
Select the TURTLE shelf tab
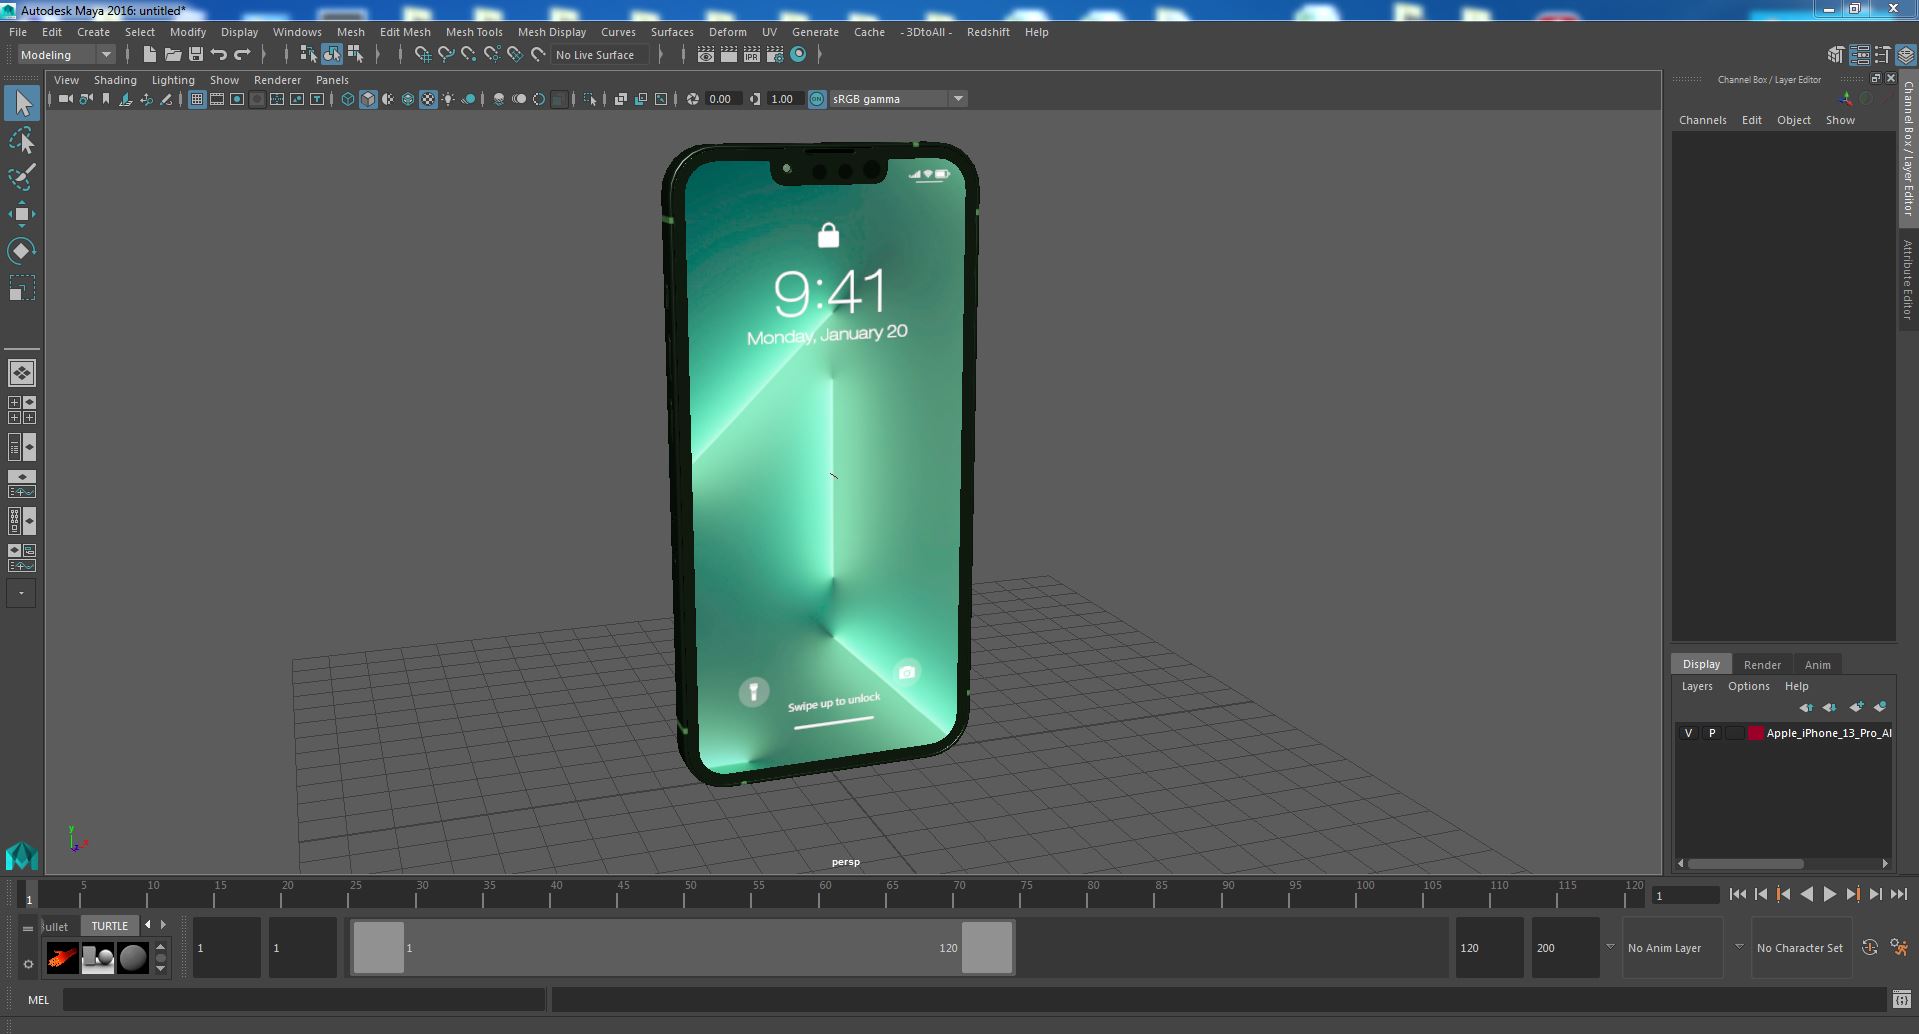[110, 926]
